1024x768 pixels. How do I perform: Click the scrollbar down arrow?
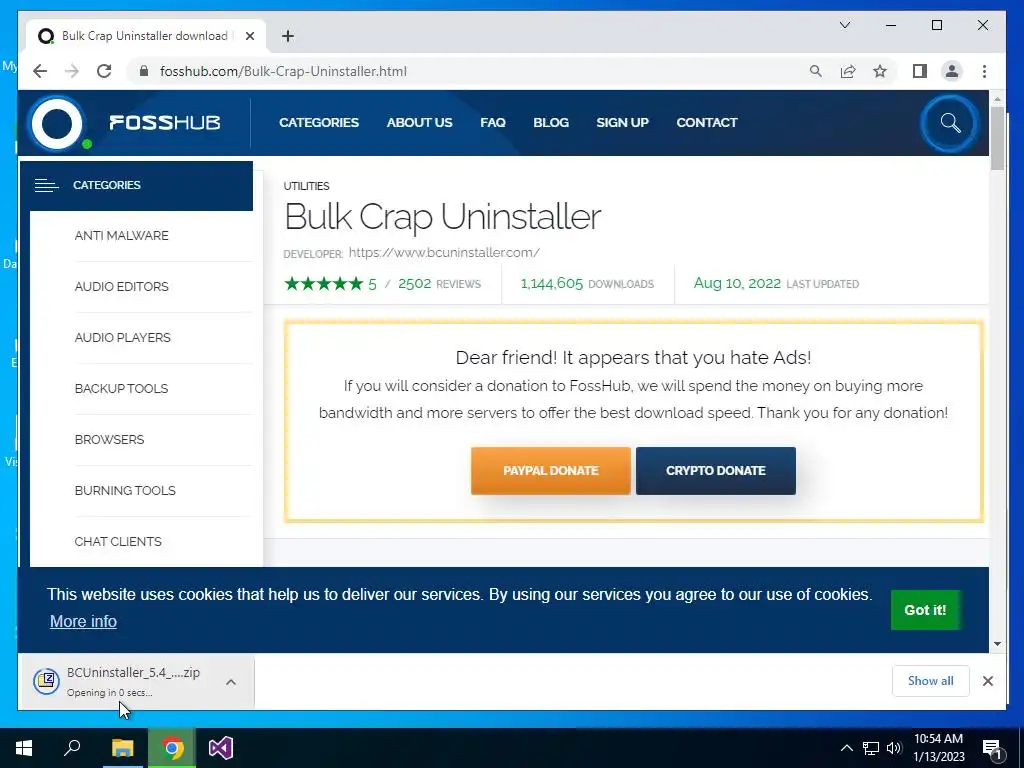(997, 644)
